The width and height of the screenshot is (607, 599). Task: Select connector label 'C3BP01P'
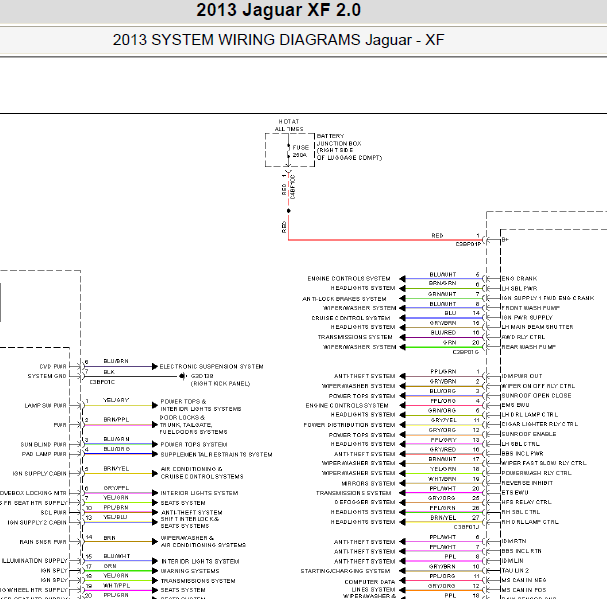468,244
